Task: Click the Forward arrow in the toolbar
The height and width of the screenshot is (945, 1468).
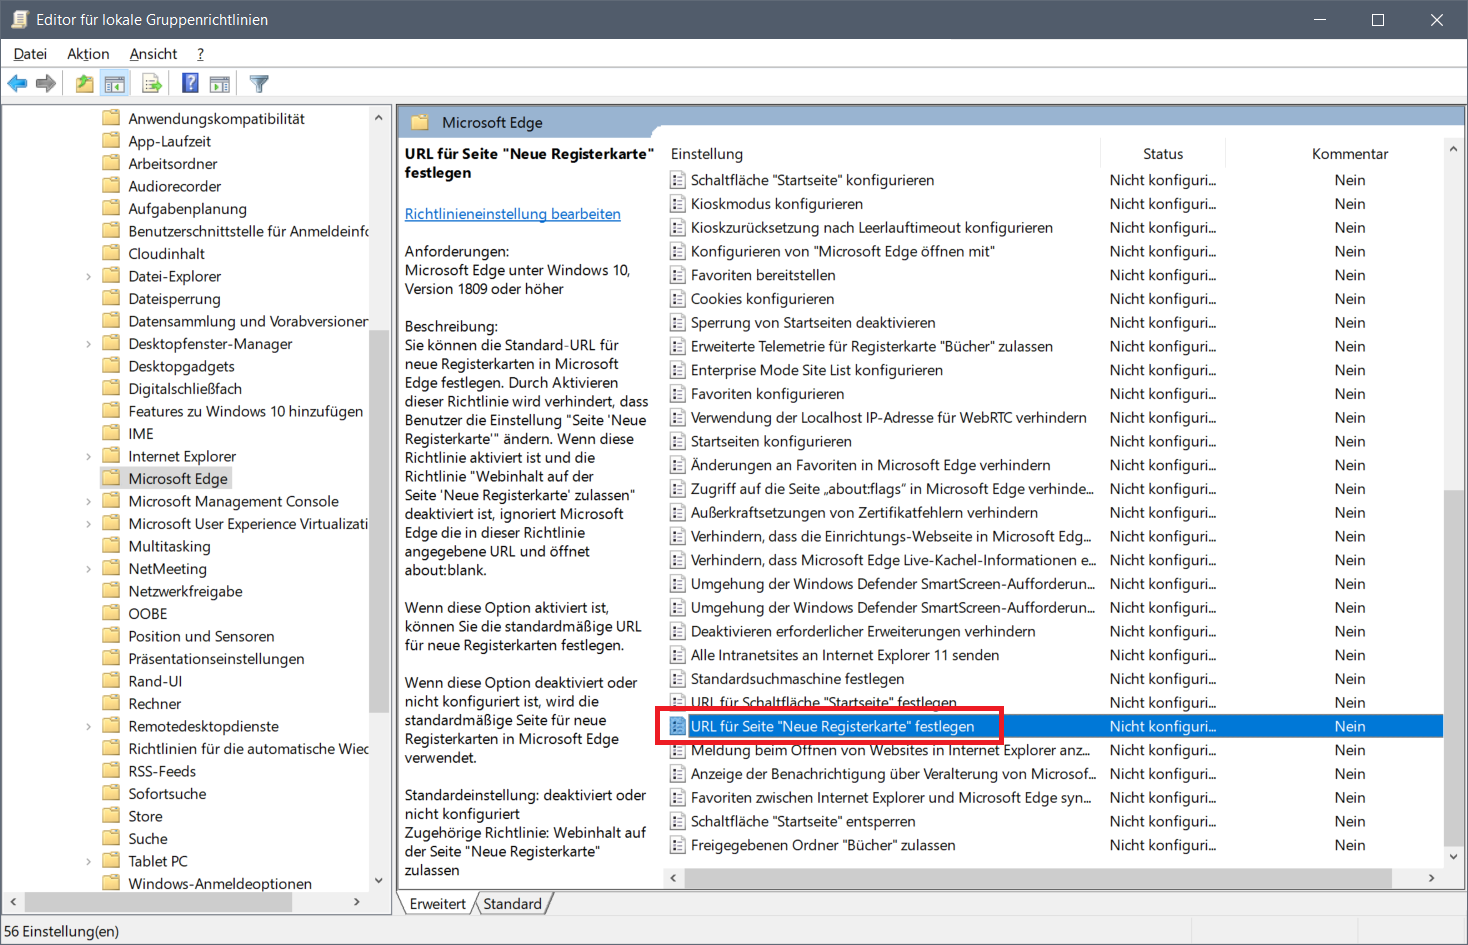Action: point(45,84)
